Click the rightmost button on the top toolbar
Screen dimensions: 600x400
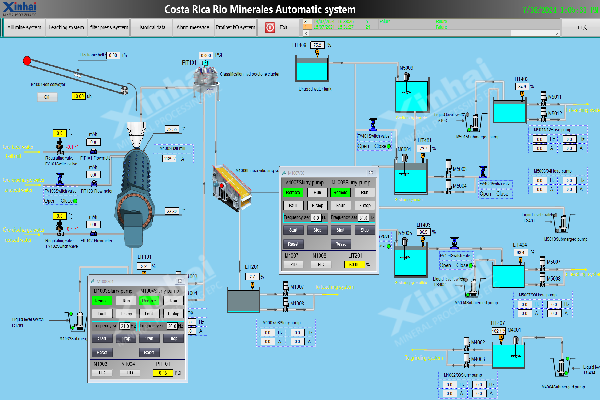580,29
